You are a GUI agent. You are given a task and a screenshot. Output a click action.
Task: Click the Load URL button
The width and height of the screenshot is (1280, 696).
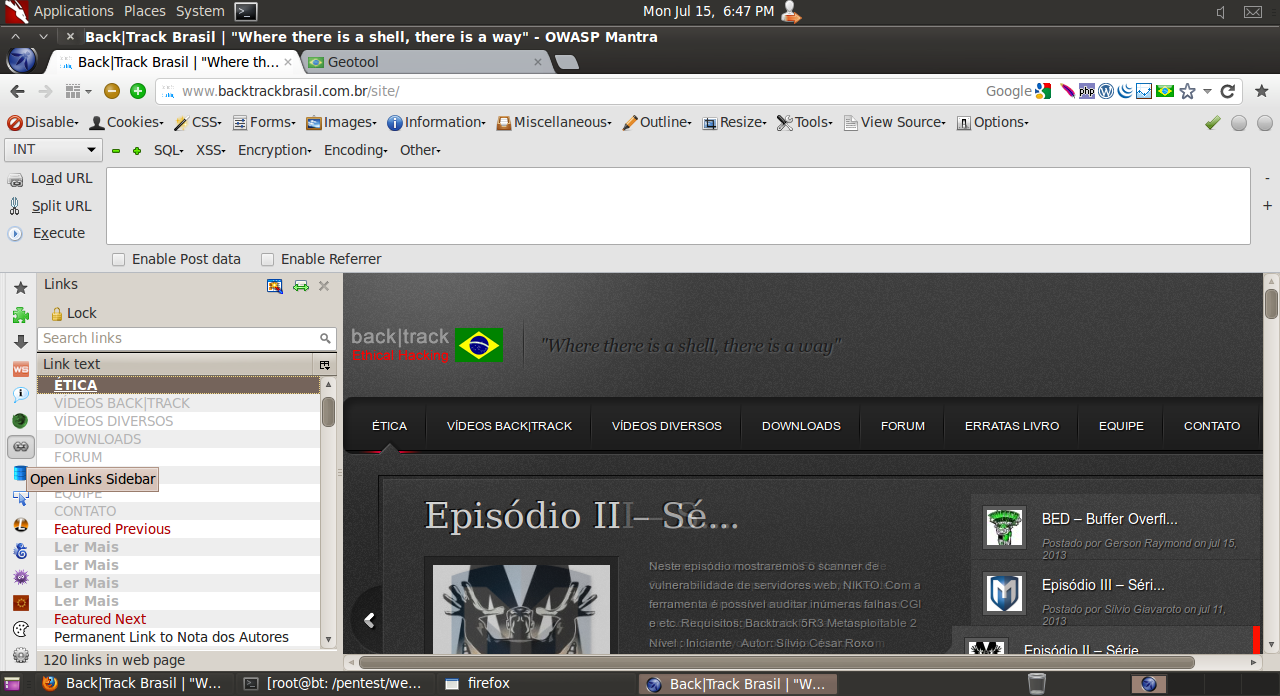coord(50,178)
